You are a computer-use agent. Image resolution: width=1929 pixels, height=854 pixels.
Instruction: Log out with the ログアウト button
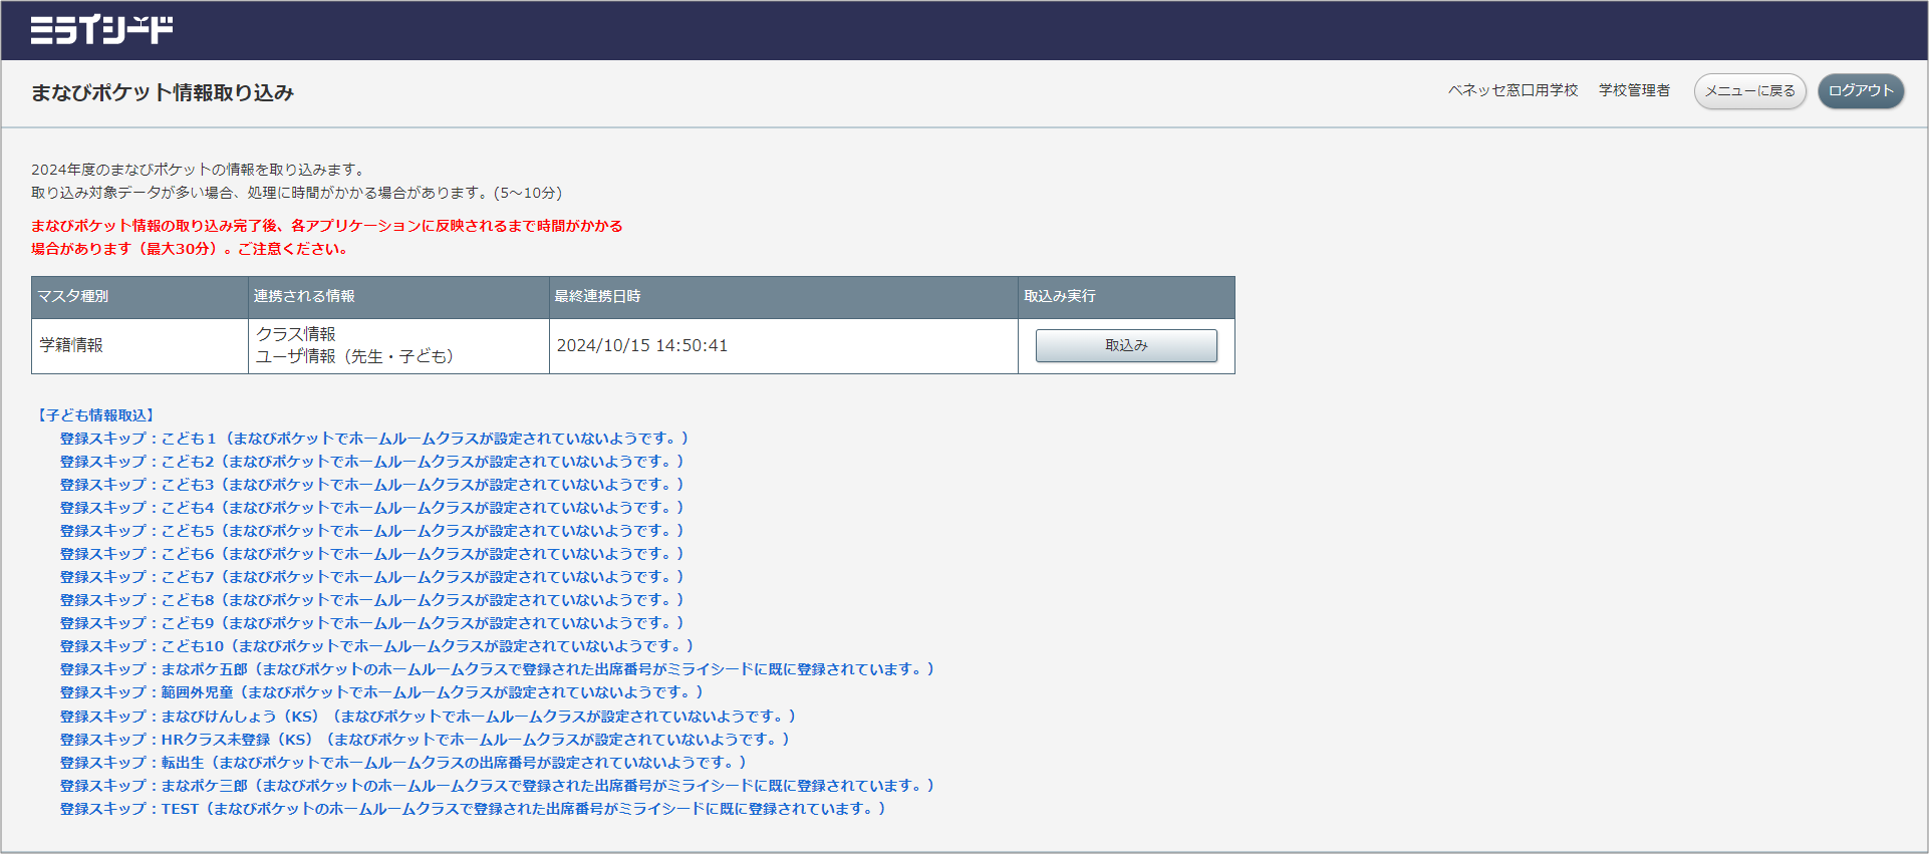pyautogui.click(x=1860, y=91)
